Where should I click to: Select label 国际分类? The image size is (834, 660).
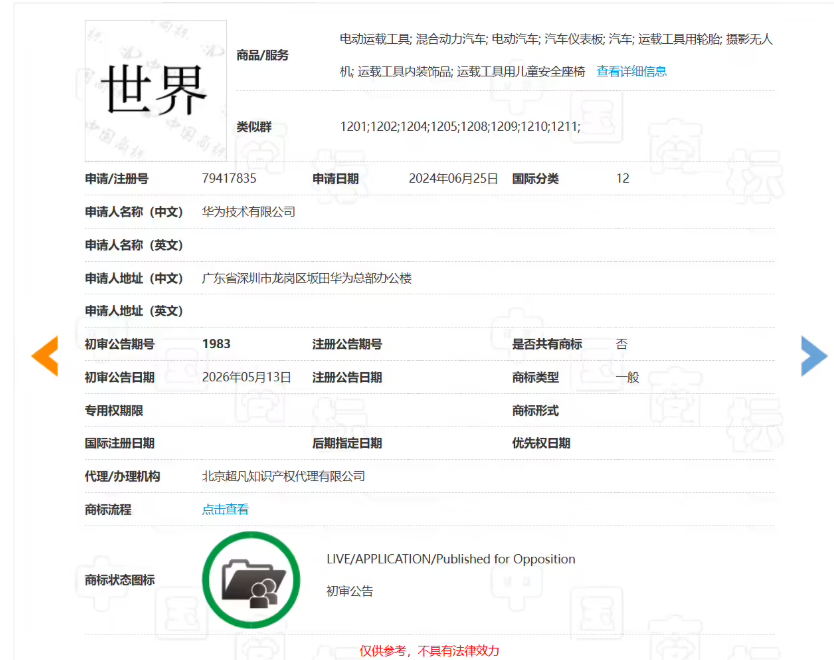pos(536,179)
